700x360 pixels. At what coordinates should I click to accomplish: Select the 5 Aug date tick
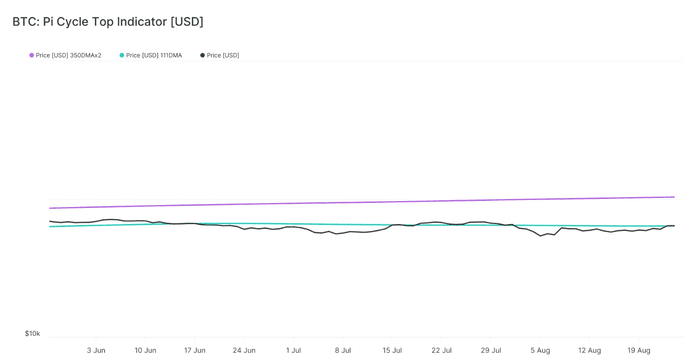tap(540, 351)
